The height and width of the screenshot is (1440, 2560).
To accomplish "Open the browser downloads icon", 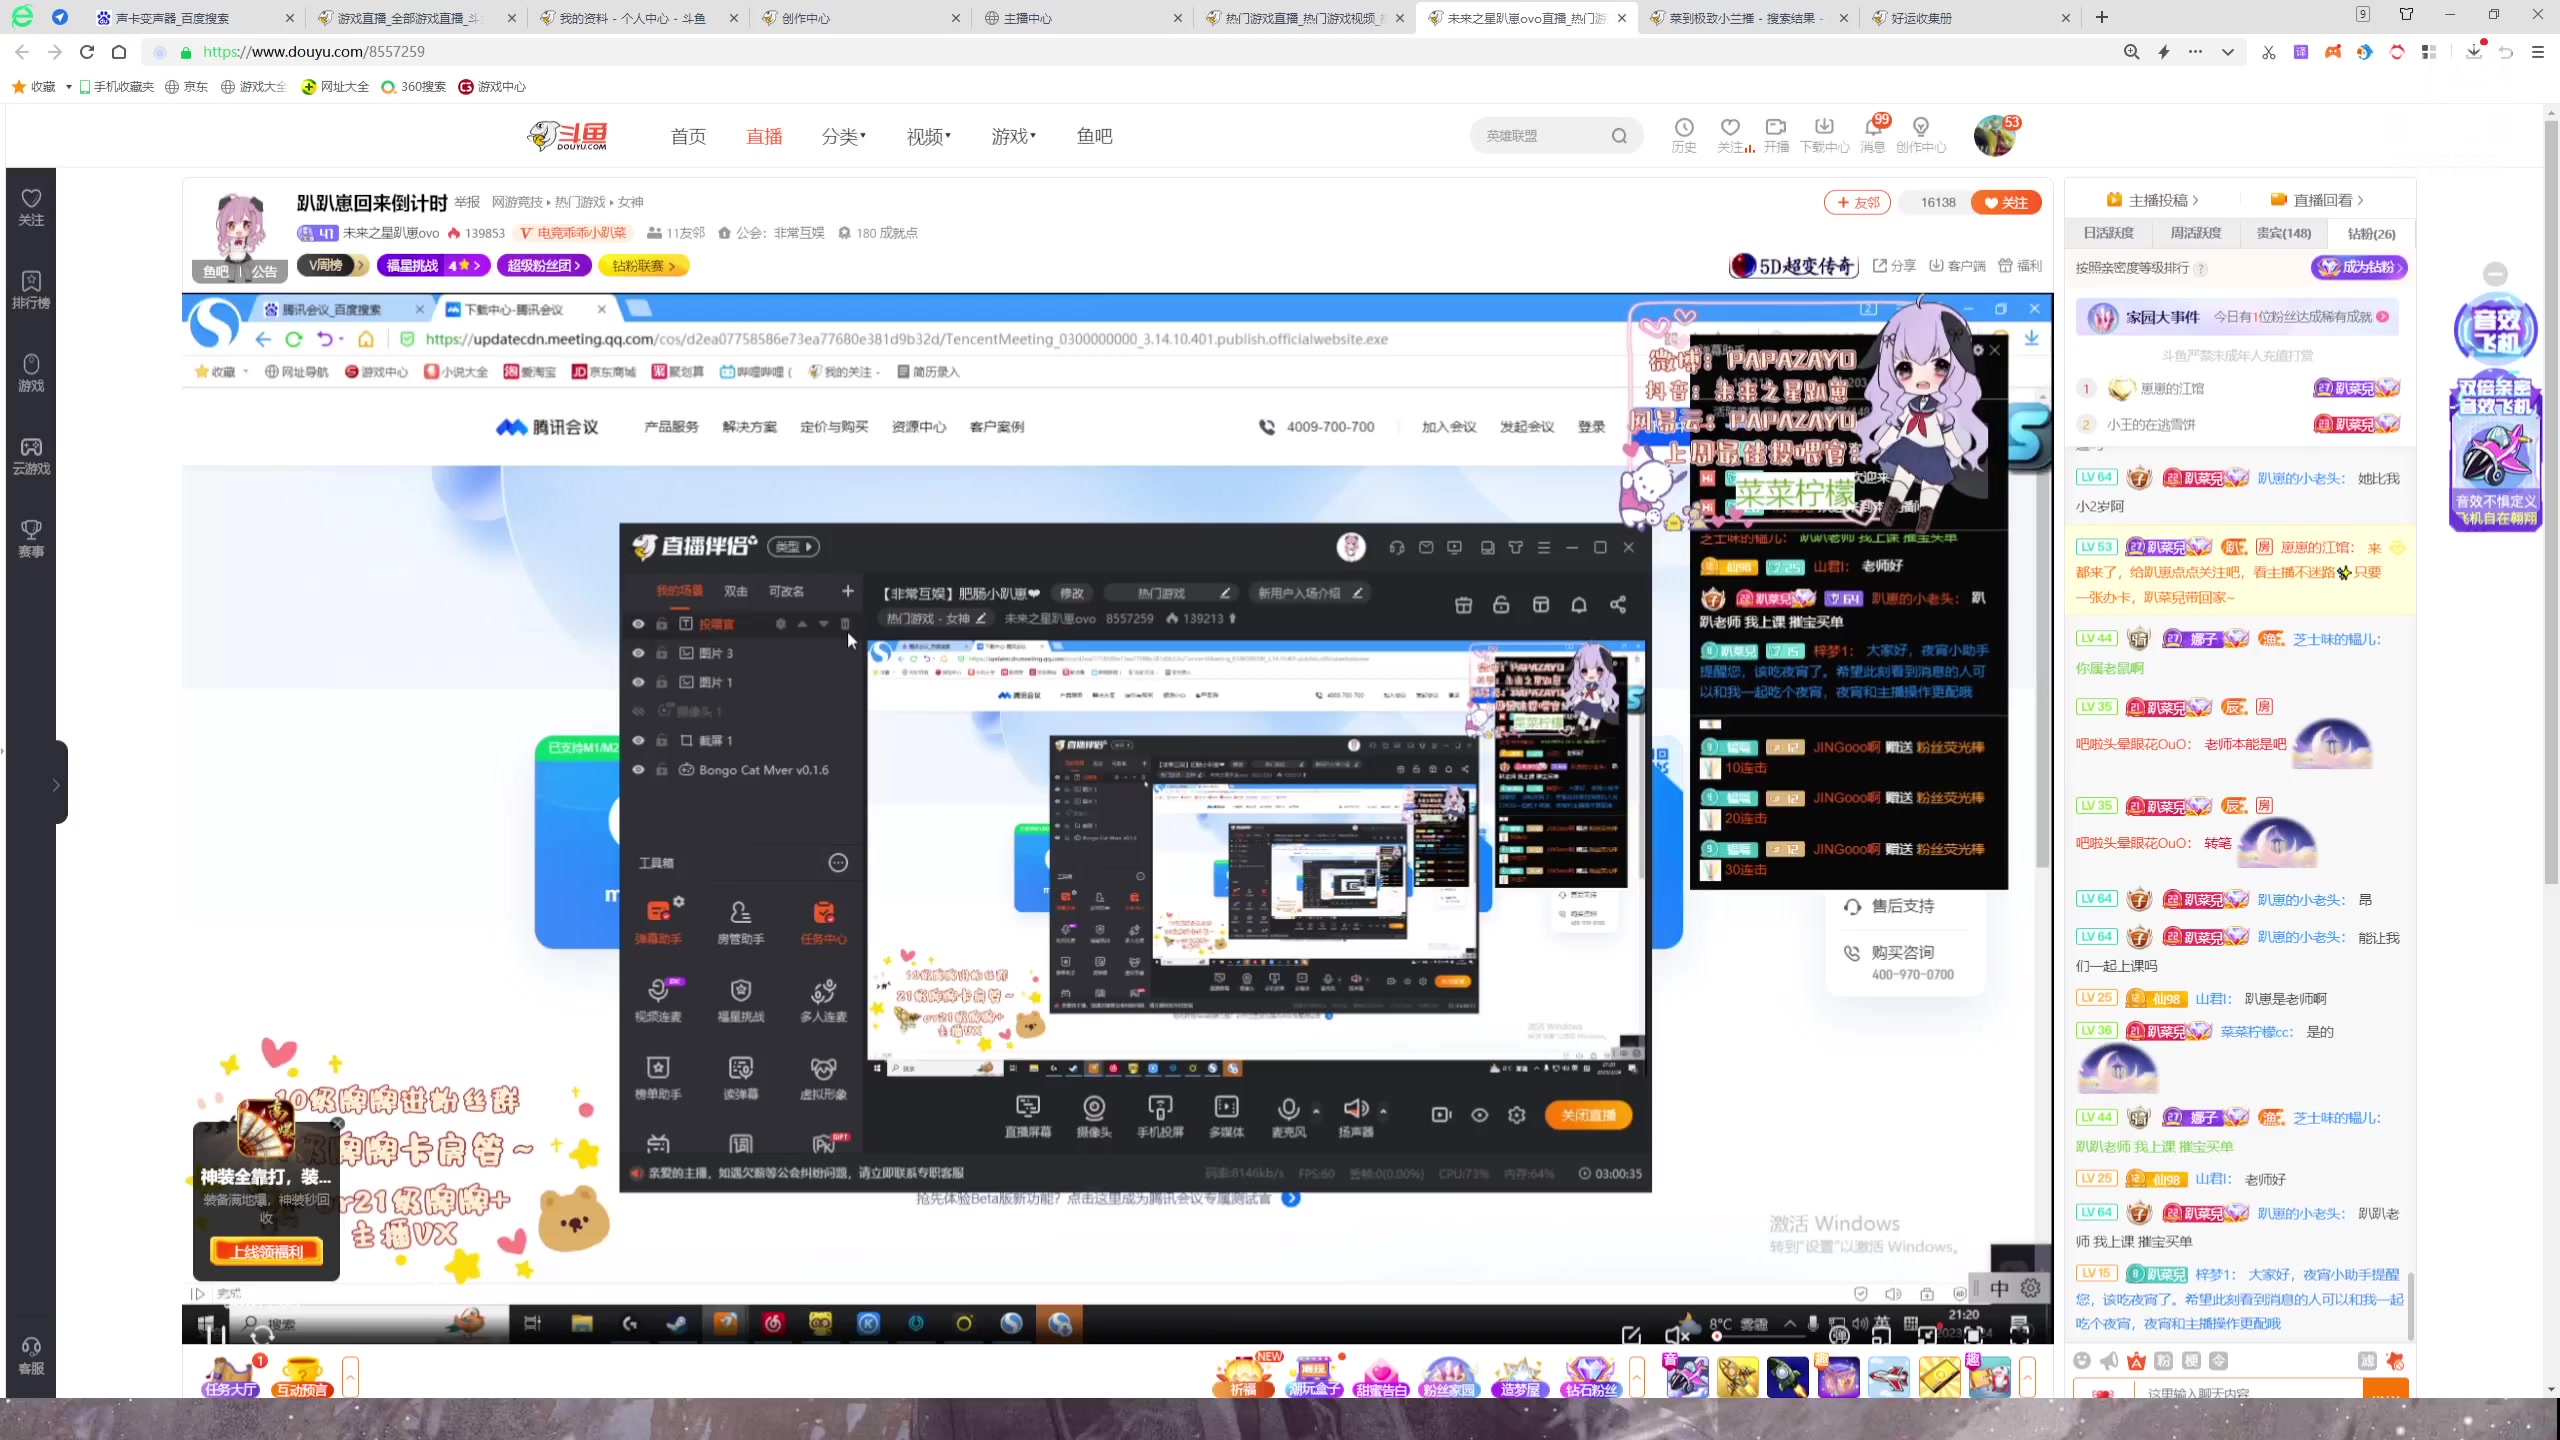I will 2474,52.
